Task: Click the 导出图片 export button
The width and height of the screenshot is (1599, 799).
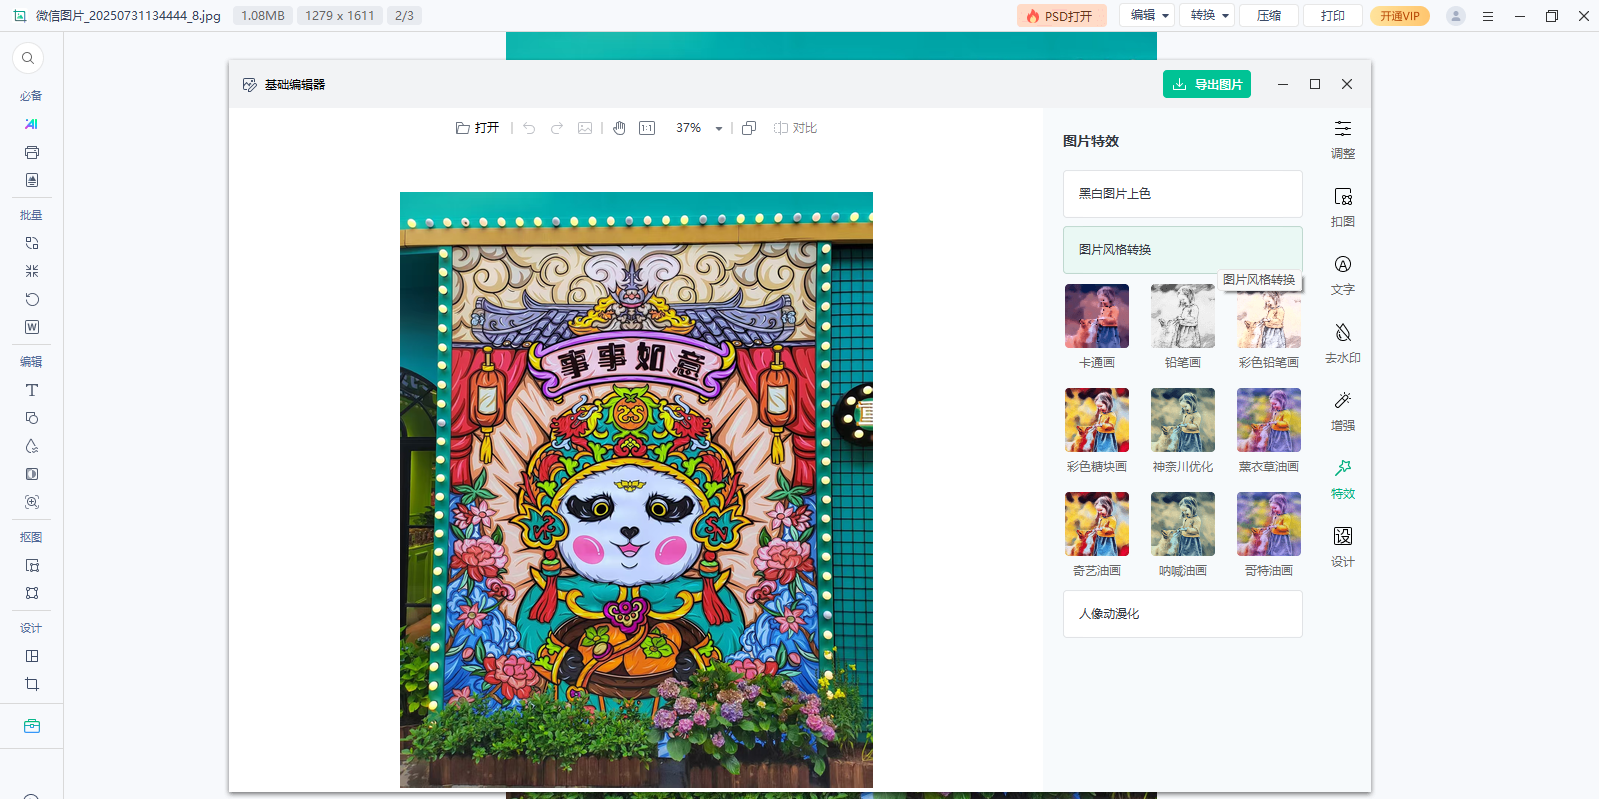Action: pos(1207,84)
